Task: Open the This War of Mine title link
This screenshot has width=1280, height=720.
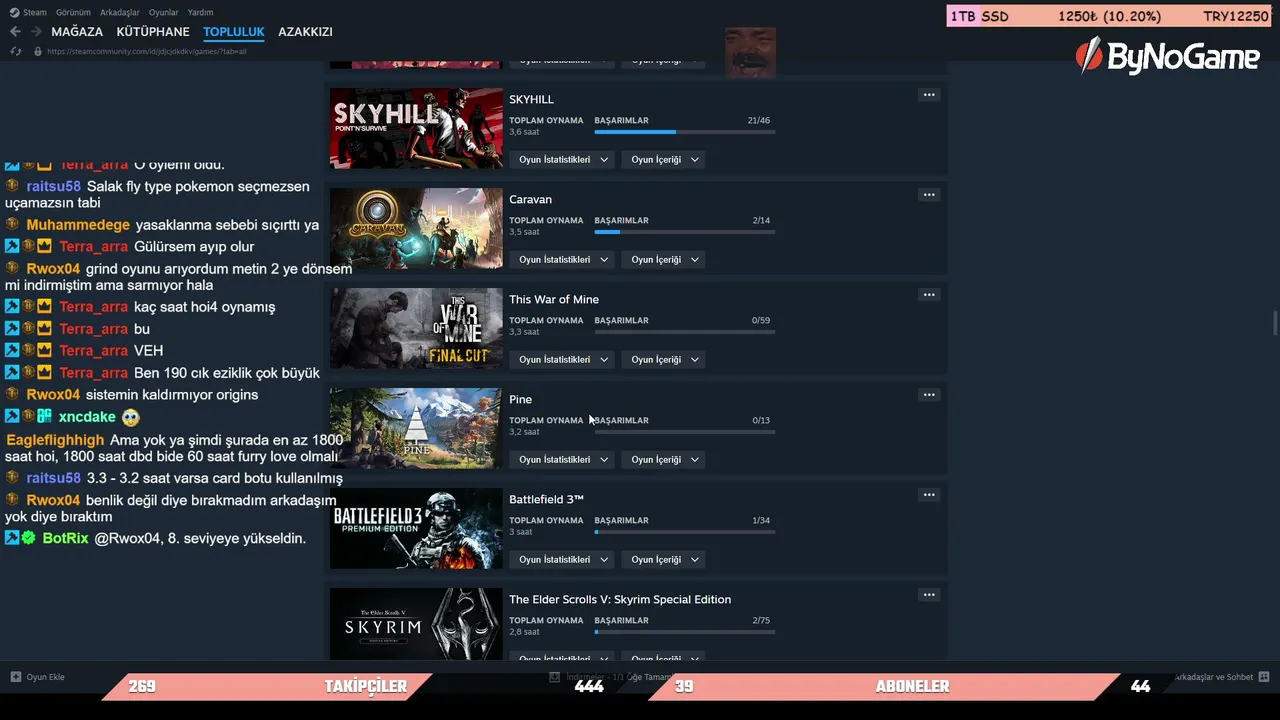Action: tap(554, 300)
